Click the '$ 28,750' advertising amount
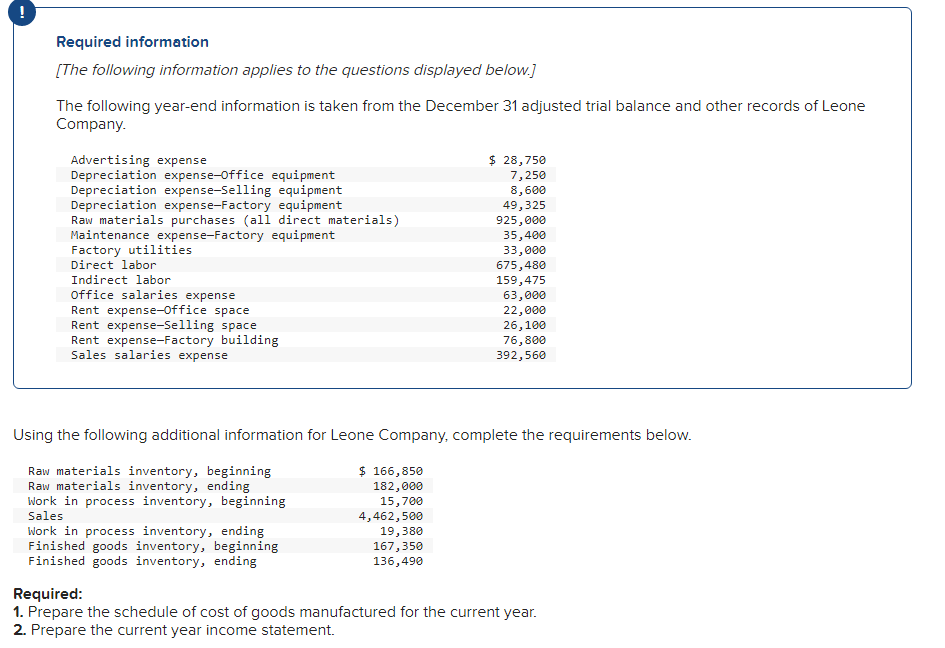 [517, 160]
